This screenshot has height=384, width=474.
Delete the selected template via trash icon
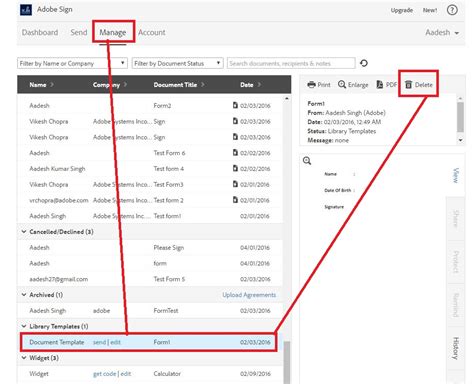click(x=408, y=85)
